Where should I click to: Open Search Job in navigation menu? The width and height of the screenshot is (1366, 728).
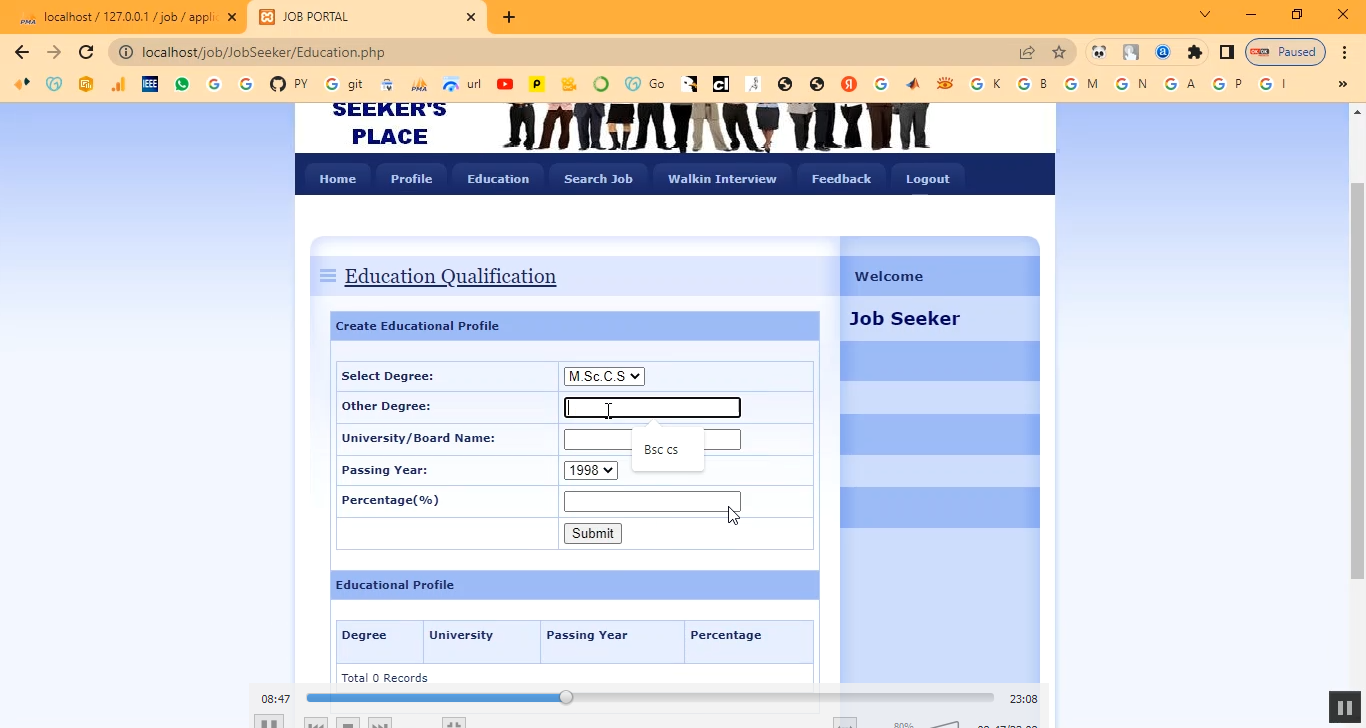click(598, 179)
